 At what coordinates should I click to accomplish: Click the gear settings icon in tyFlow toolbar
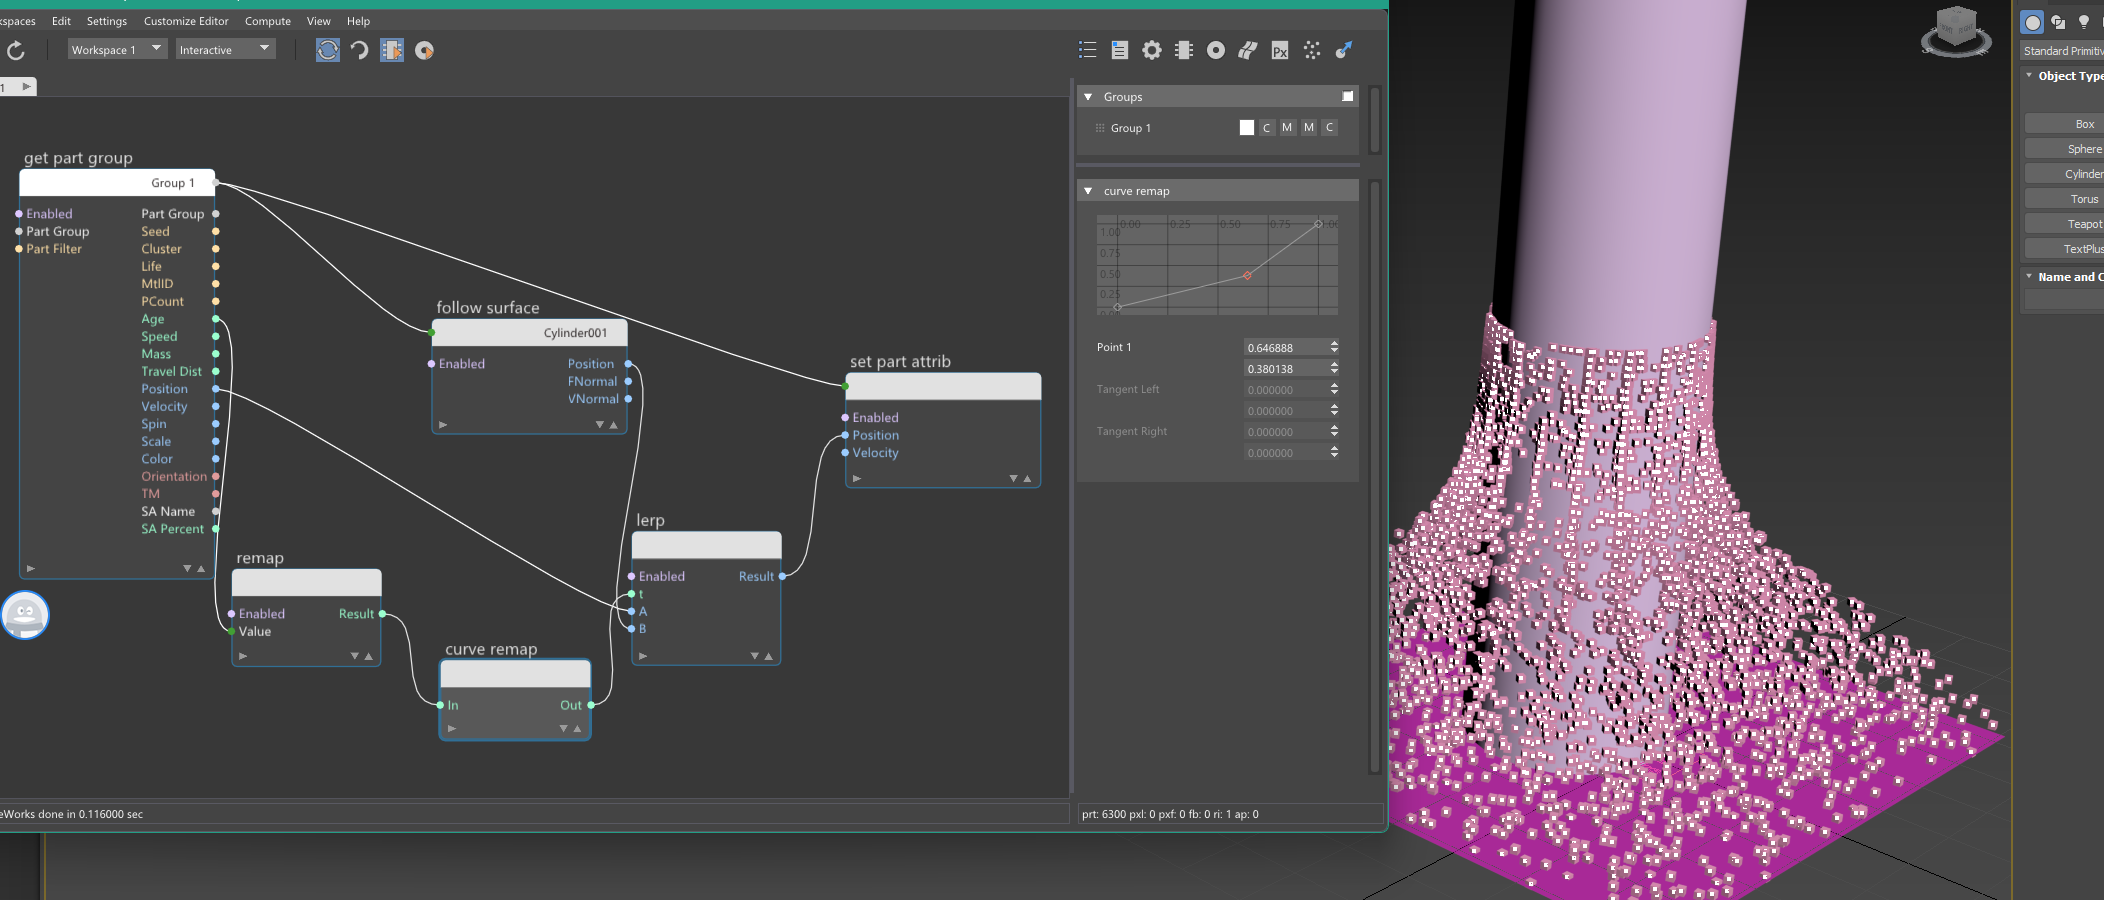click(1152, 50)
